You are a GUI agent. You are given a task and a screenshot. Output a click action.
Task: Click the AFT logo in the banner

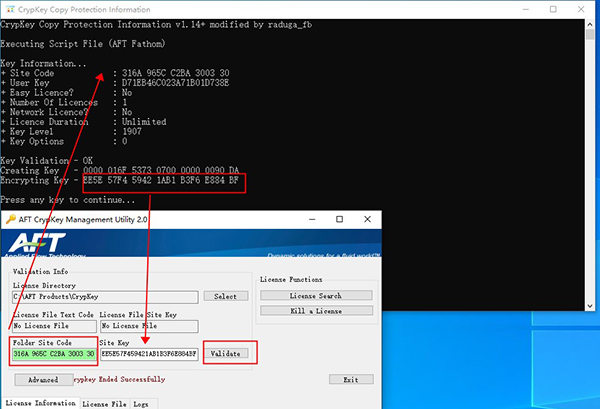coord(37,243)
